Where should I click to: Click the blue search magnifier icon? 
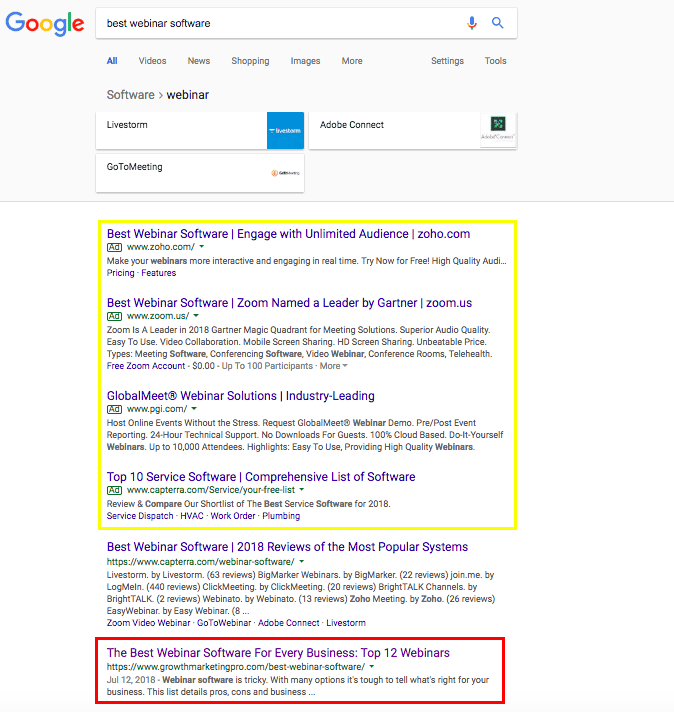tap(498, 23)
